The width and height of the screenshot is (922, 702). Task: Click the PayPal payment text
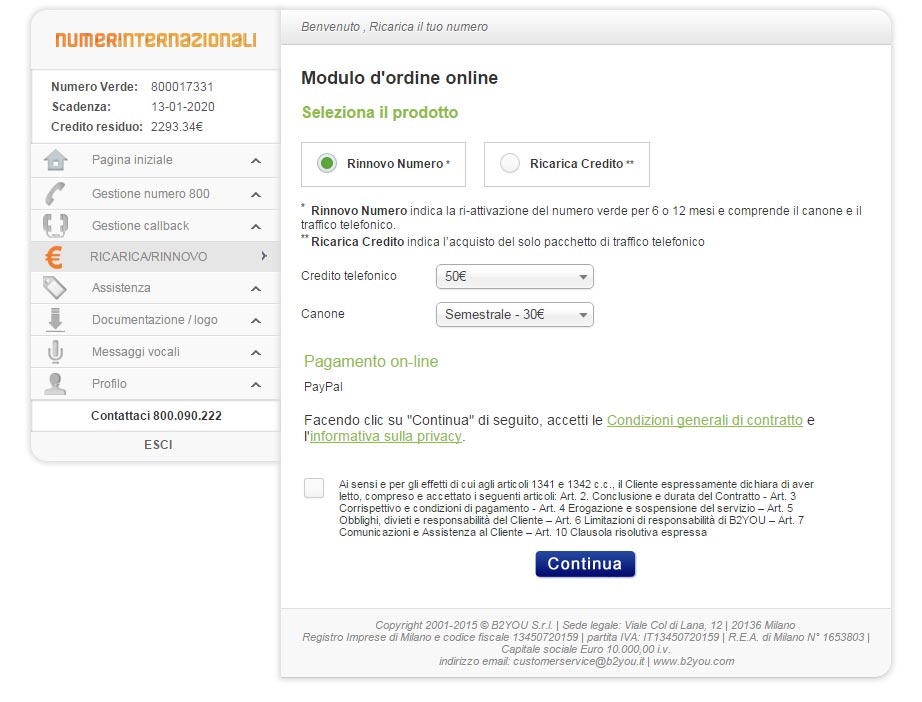(x=323, y=387)
